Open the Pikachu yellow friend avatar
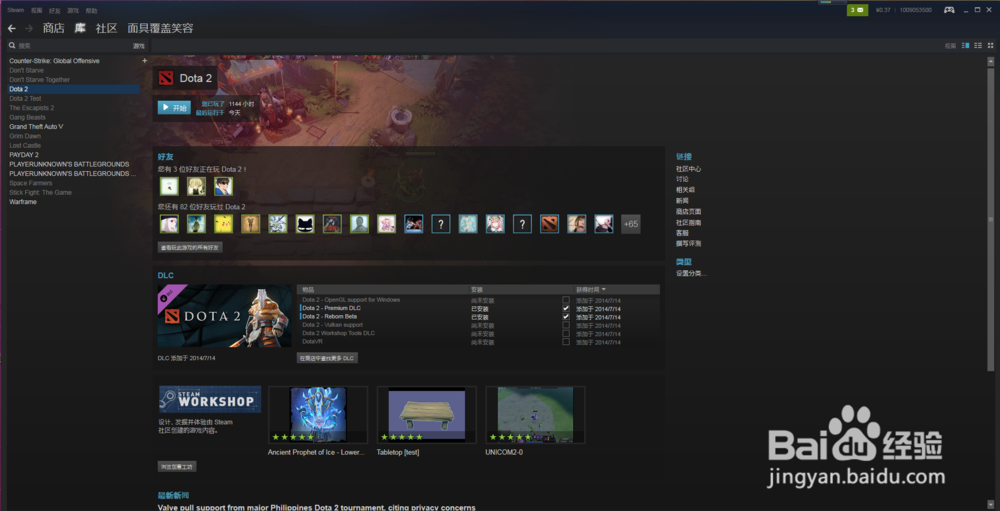Viewport: 1000px width, 511px height. click(x=223, y=224)
